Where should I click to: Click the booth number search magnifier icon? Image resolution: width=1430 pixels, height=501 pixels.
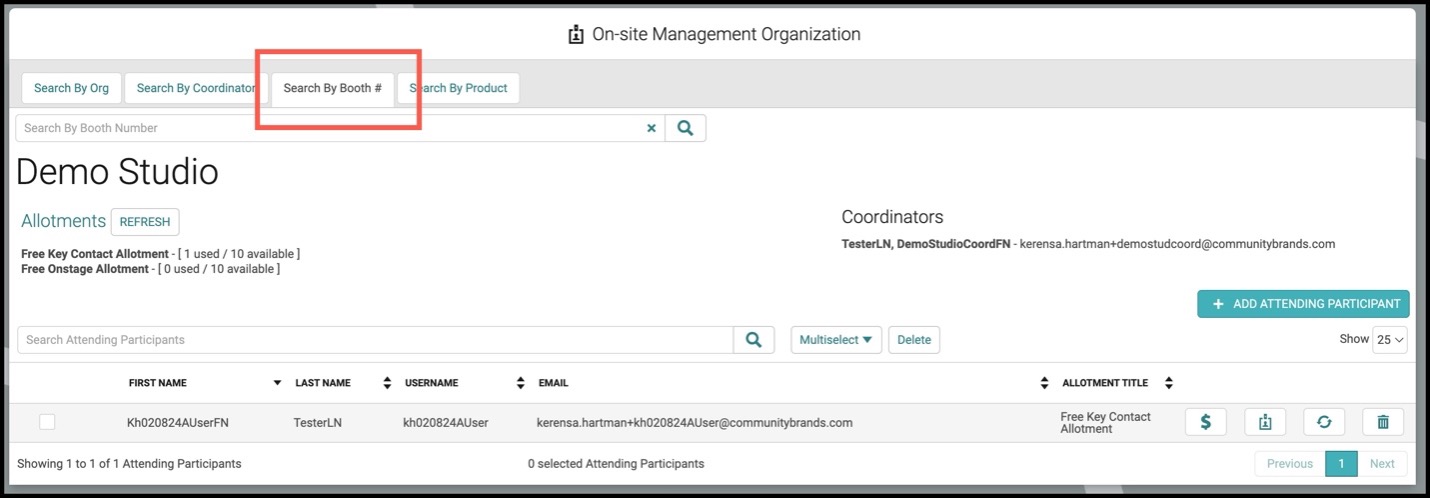[685, 128]
